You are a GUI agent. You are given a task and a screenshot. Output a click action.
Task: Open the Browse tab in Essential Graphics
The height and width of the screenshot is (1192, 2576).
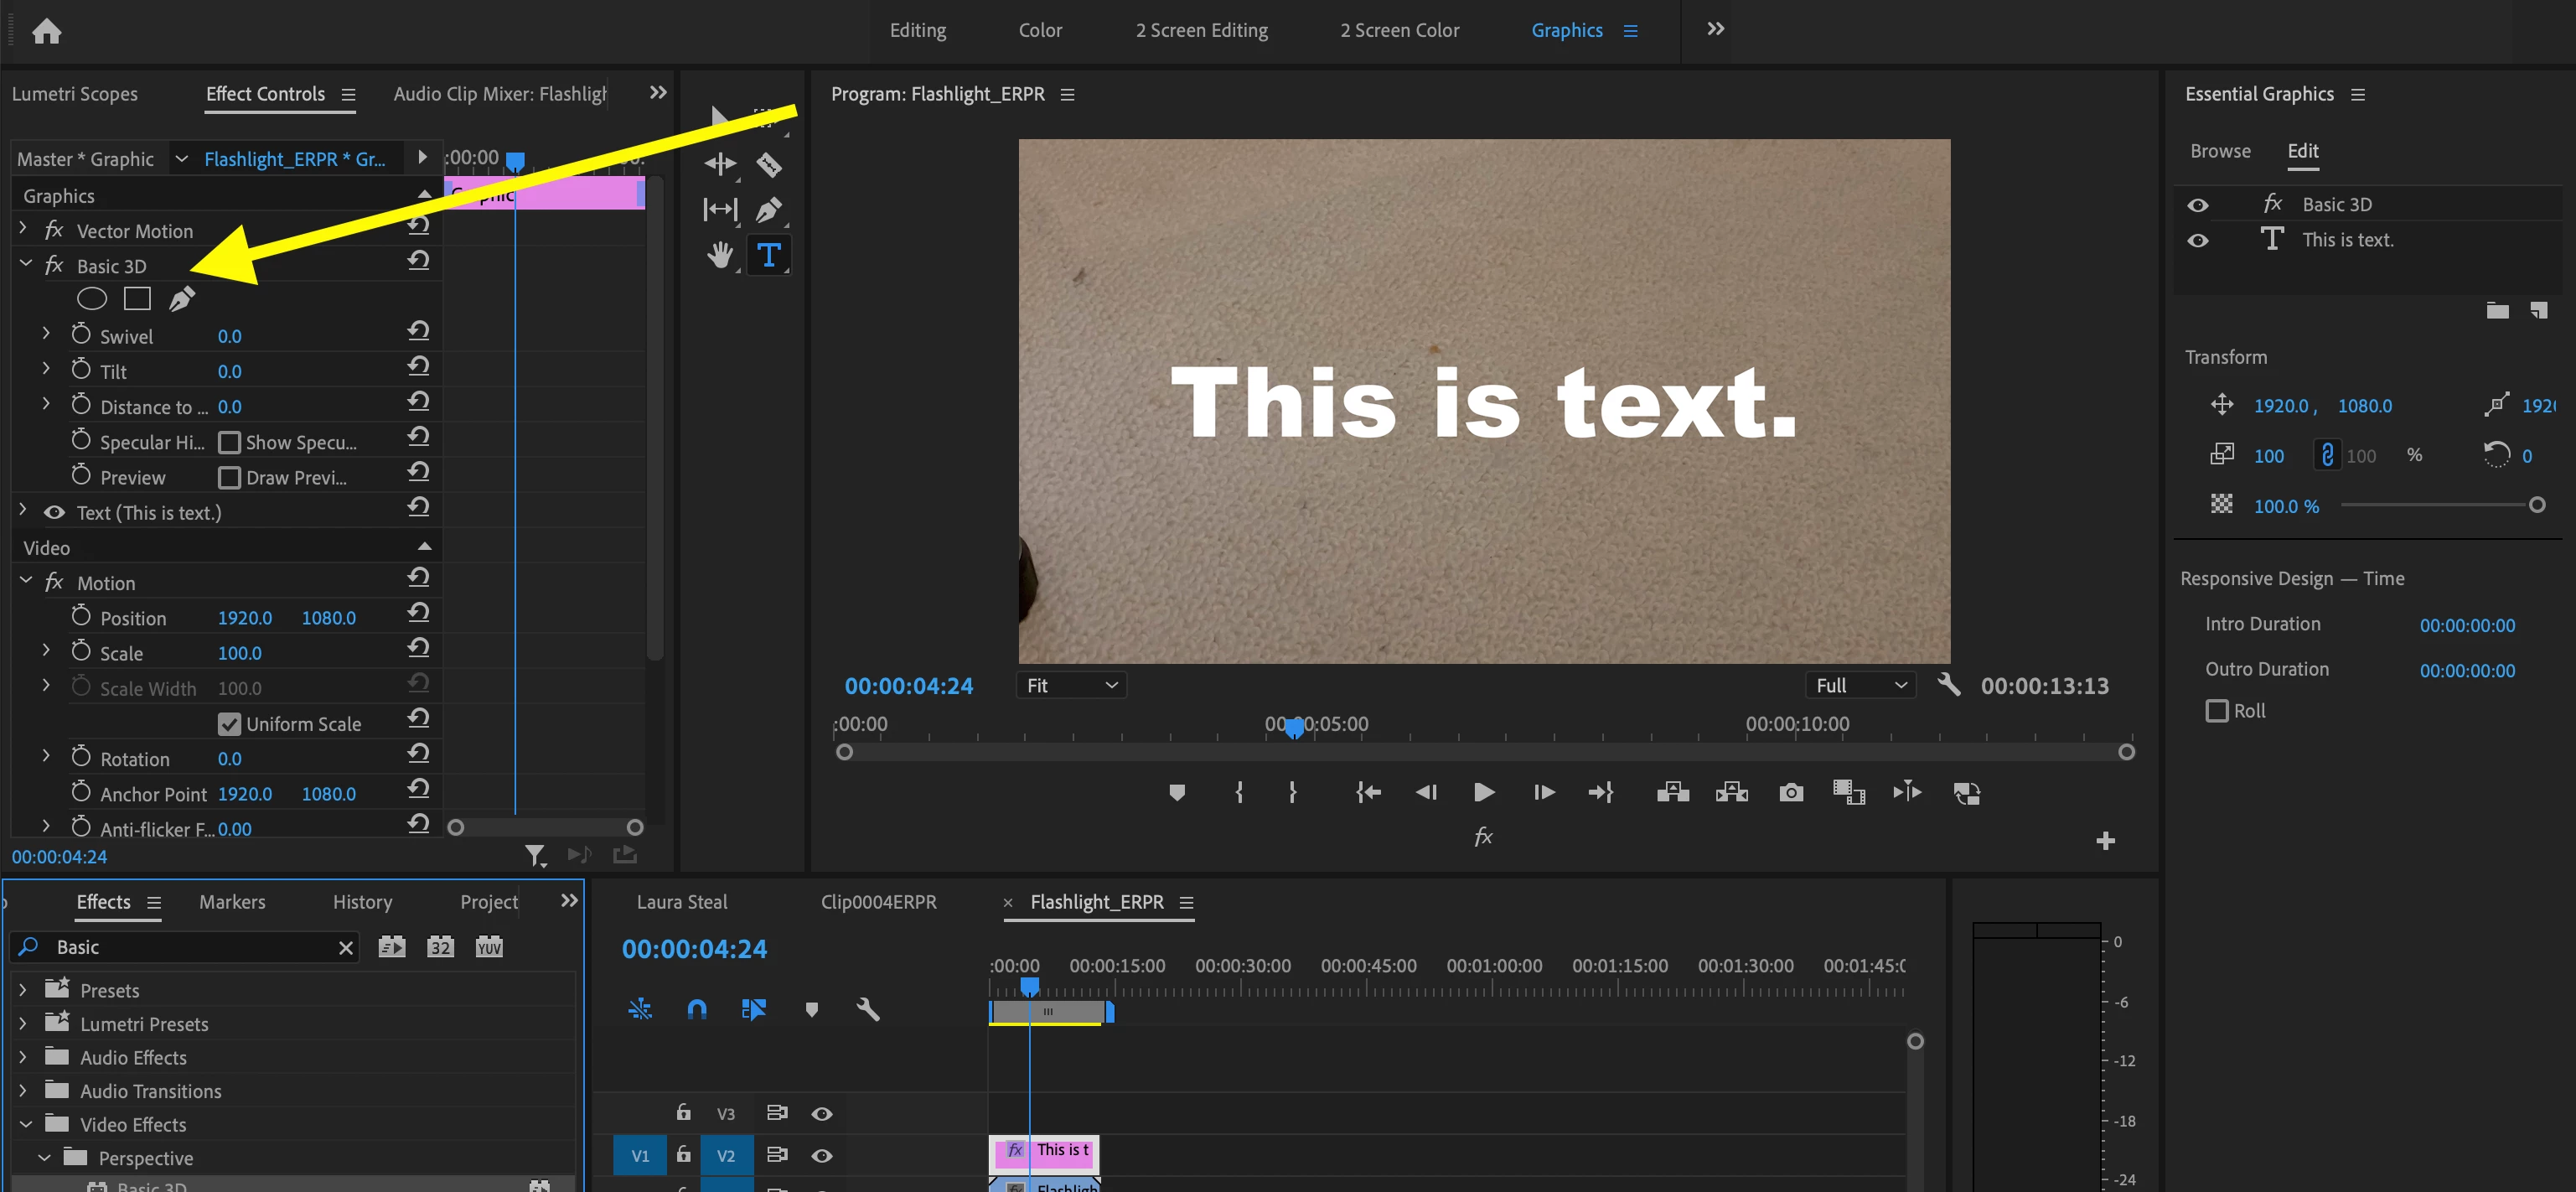2220,151
